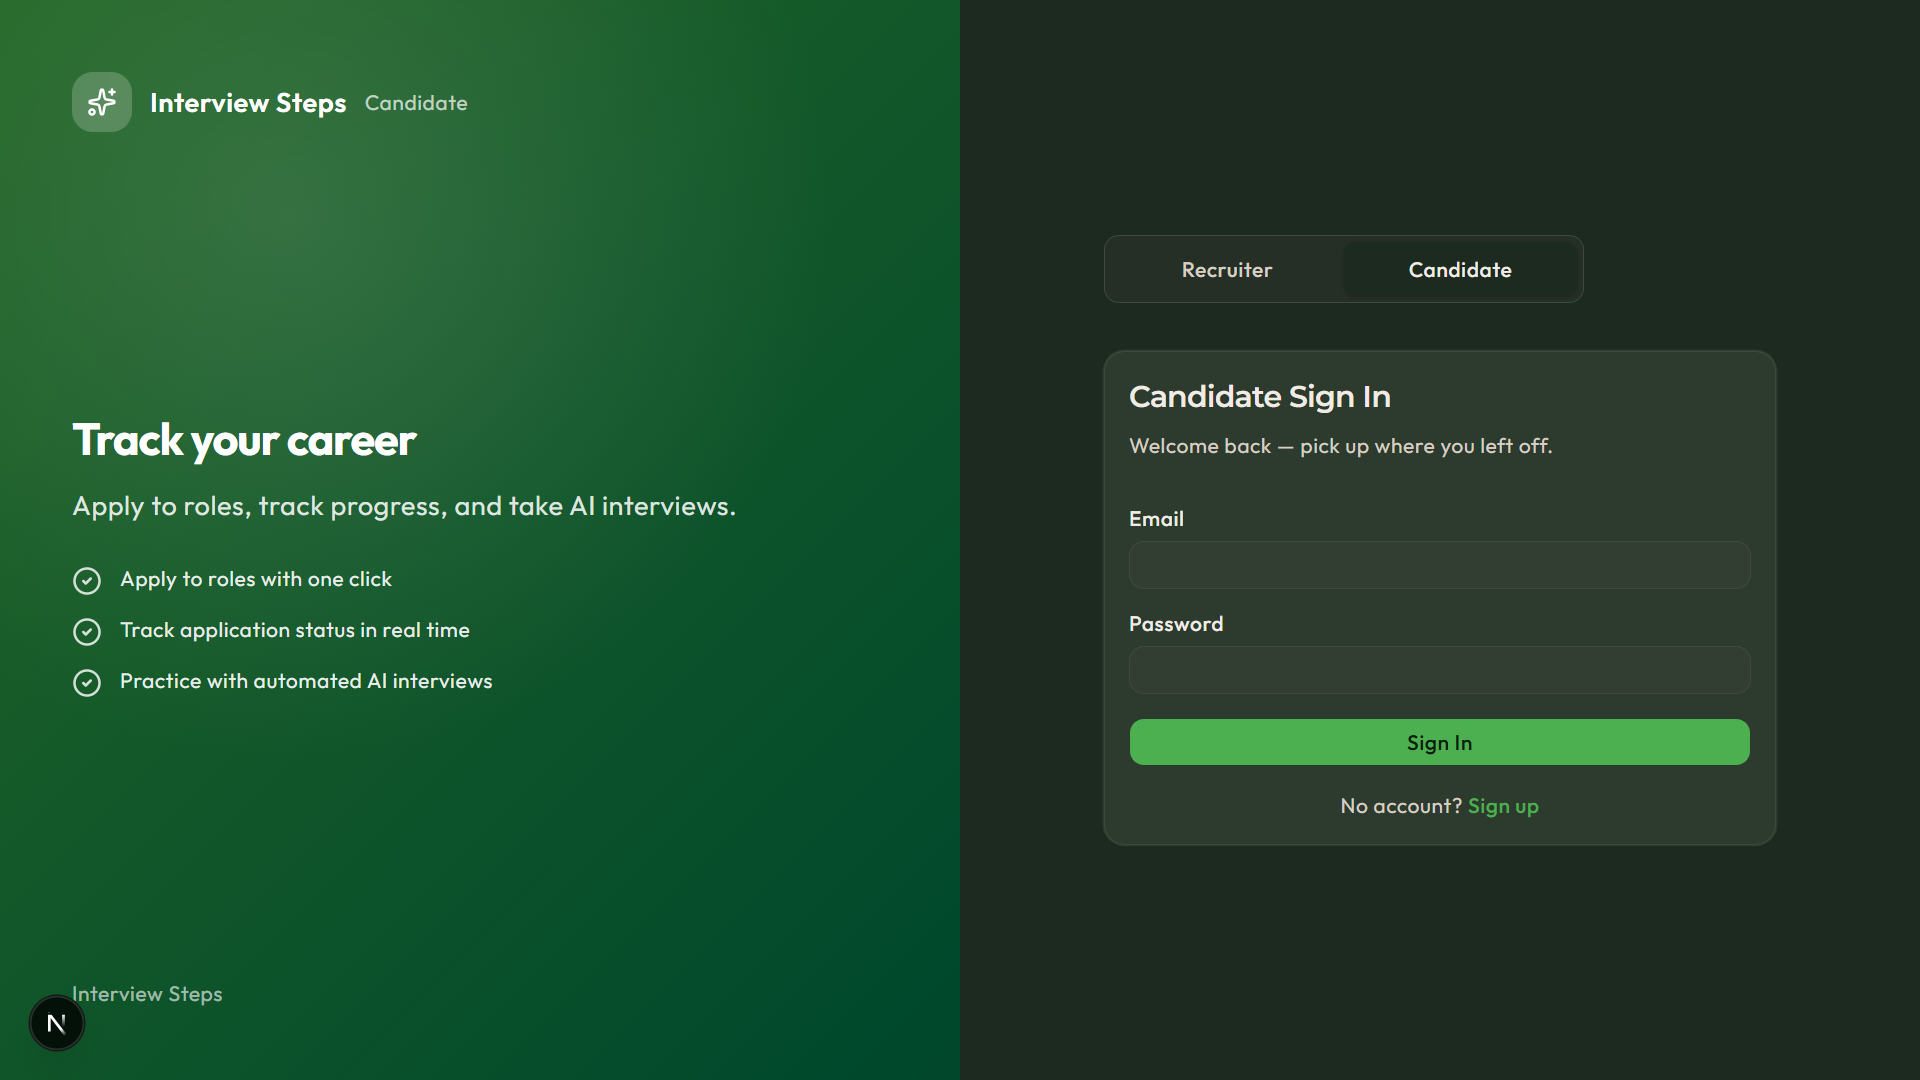Click the Interview Steps header title
This screenshot has height=1080, width=1920.
[x=248, y=103]
